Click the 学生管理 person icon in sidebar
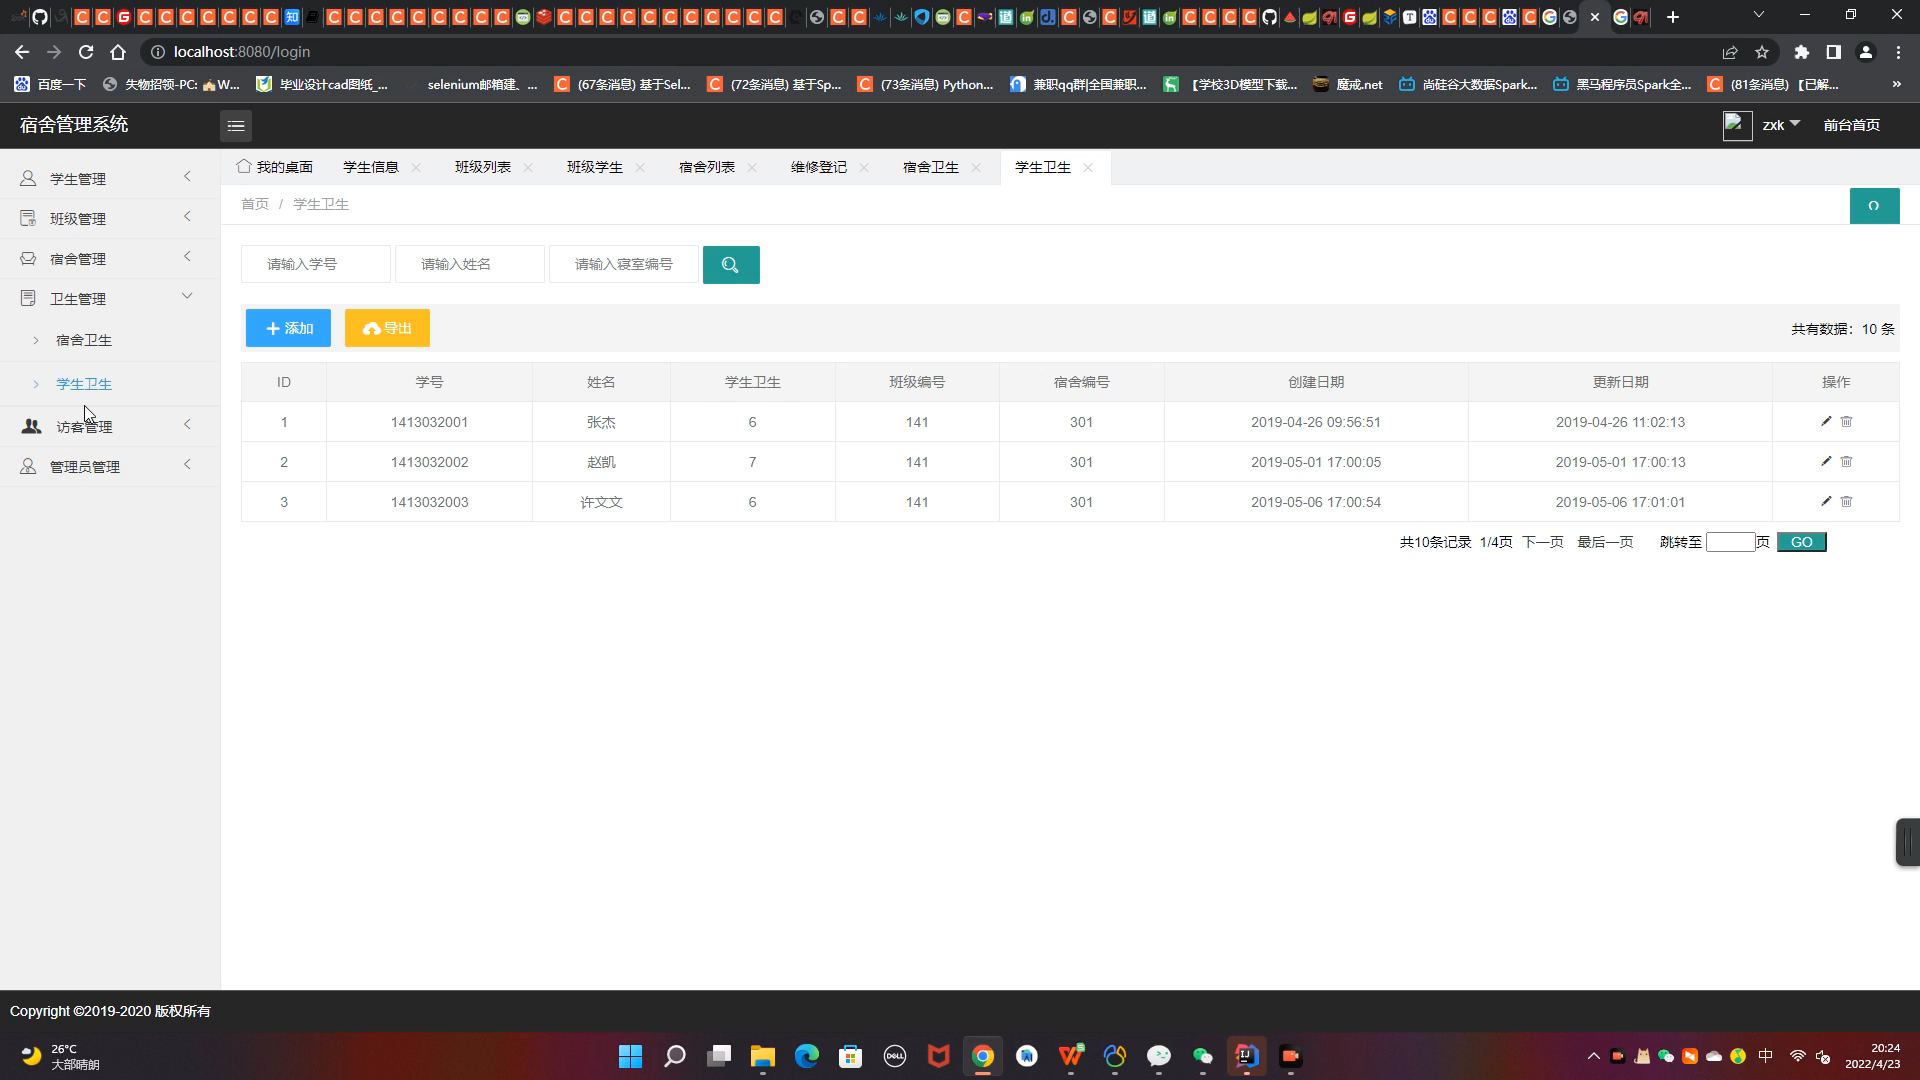1920x1080 pixels. tap(28, 178)
